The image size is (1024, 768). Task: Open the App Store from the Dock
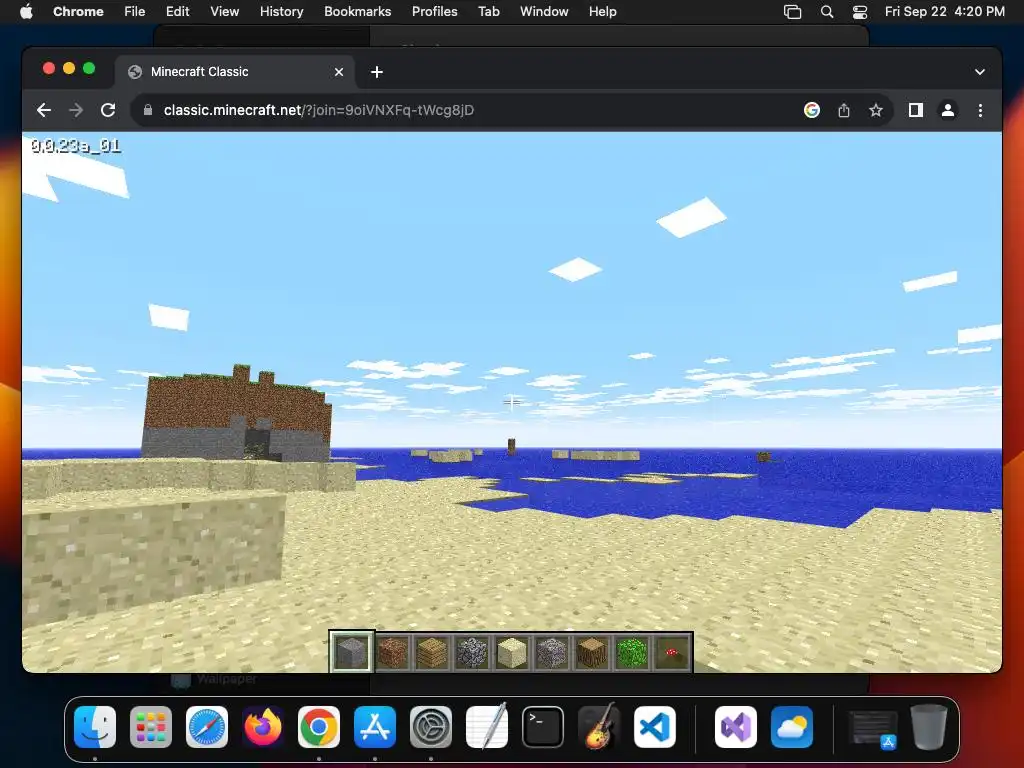point(375,727)
